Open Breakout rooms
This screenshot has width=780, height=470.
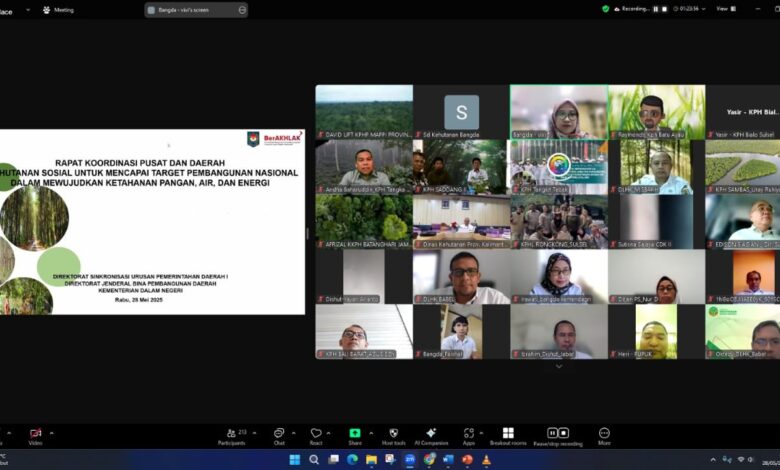click(x=508, y=434)
